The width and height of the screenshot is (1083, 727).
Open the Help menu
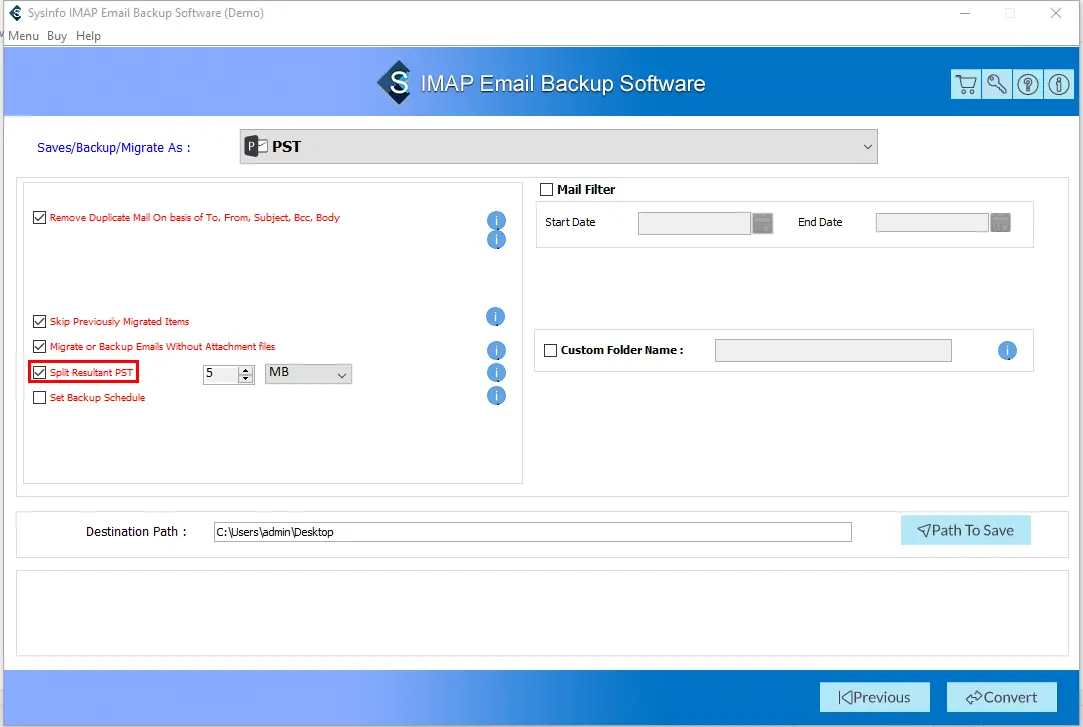pyautogui.click(x=88, y=36)
